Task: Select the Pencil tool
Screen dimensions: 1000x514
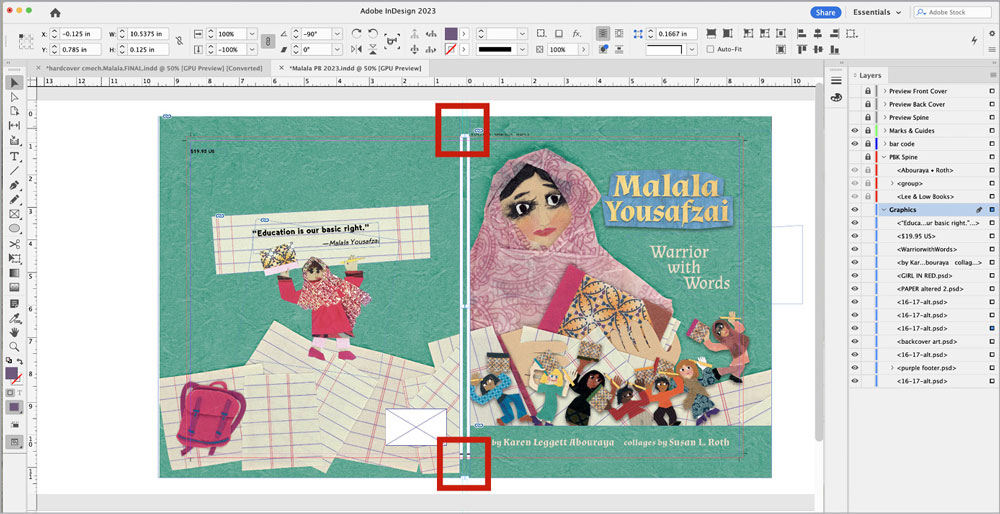Action: click(14, 200)
